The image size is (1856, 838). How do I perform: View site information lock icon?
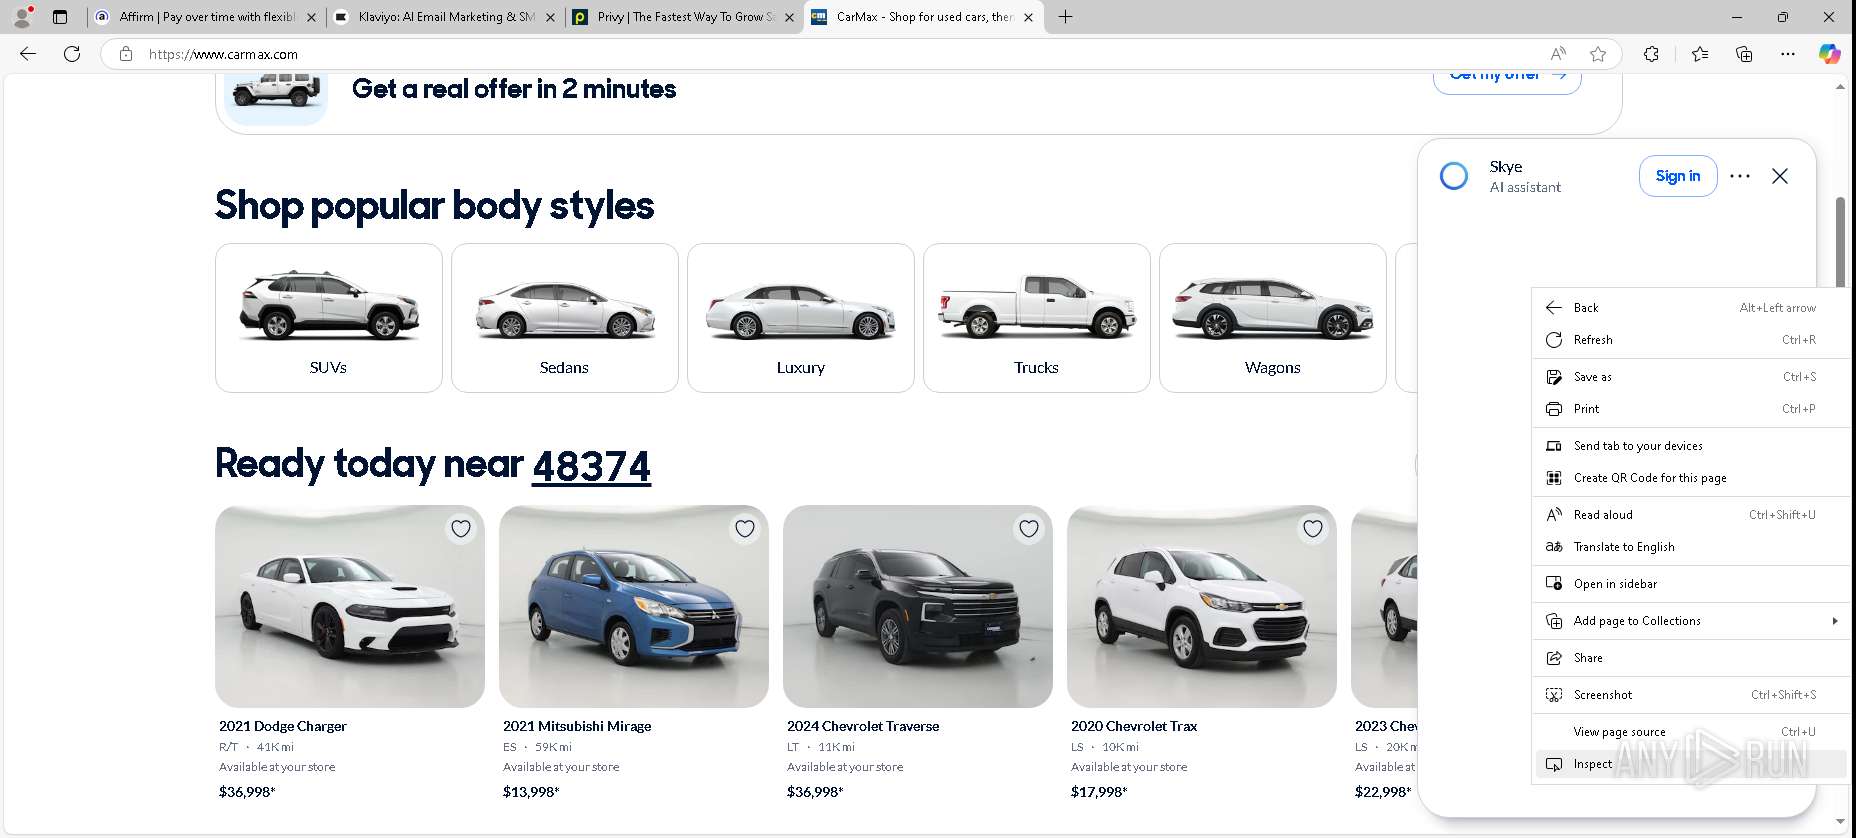point(126,54)
